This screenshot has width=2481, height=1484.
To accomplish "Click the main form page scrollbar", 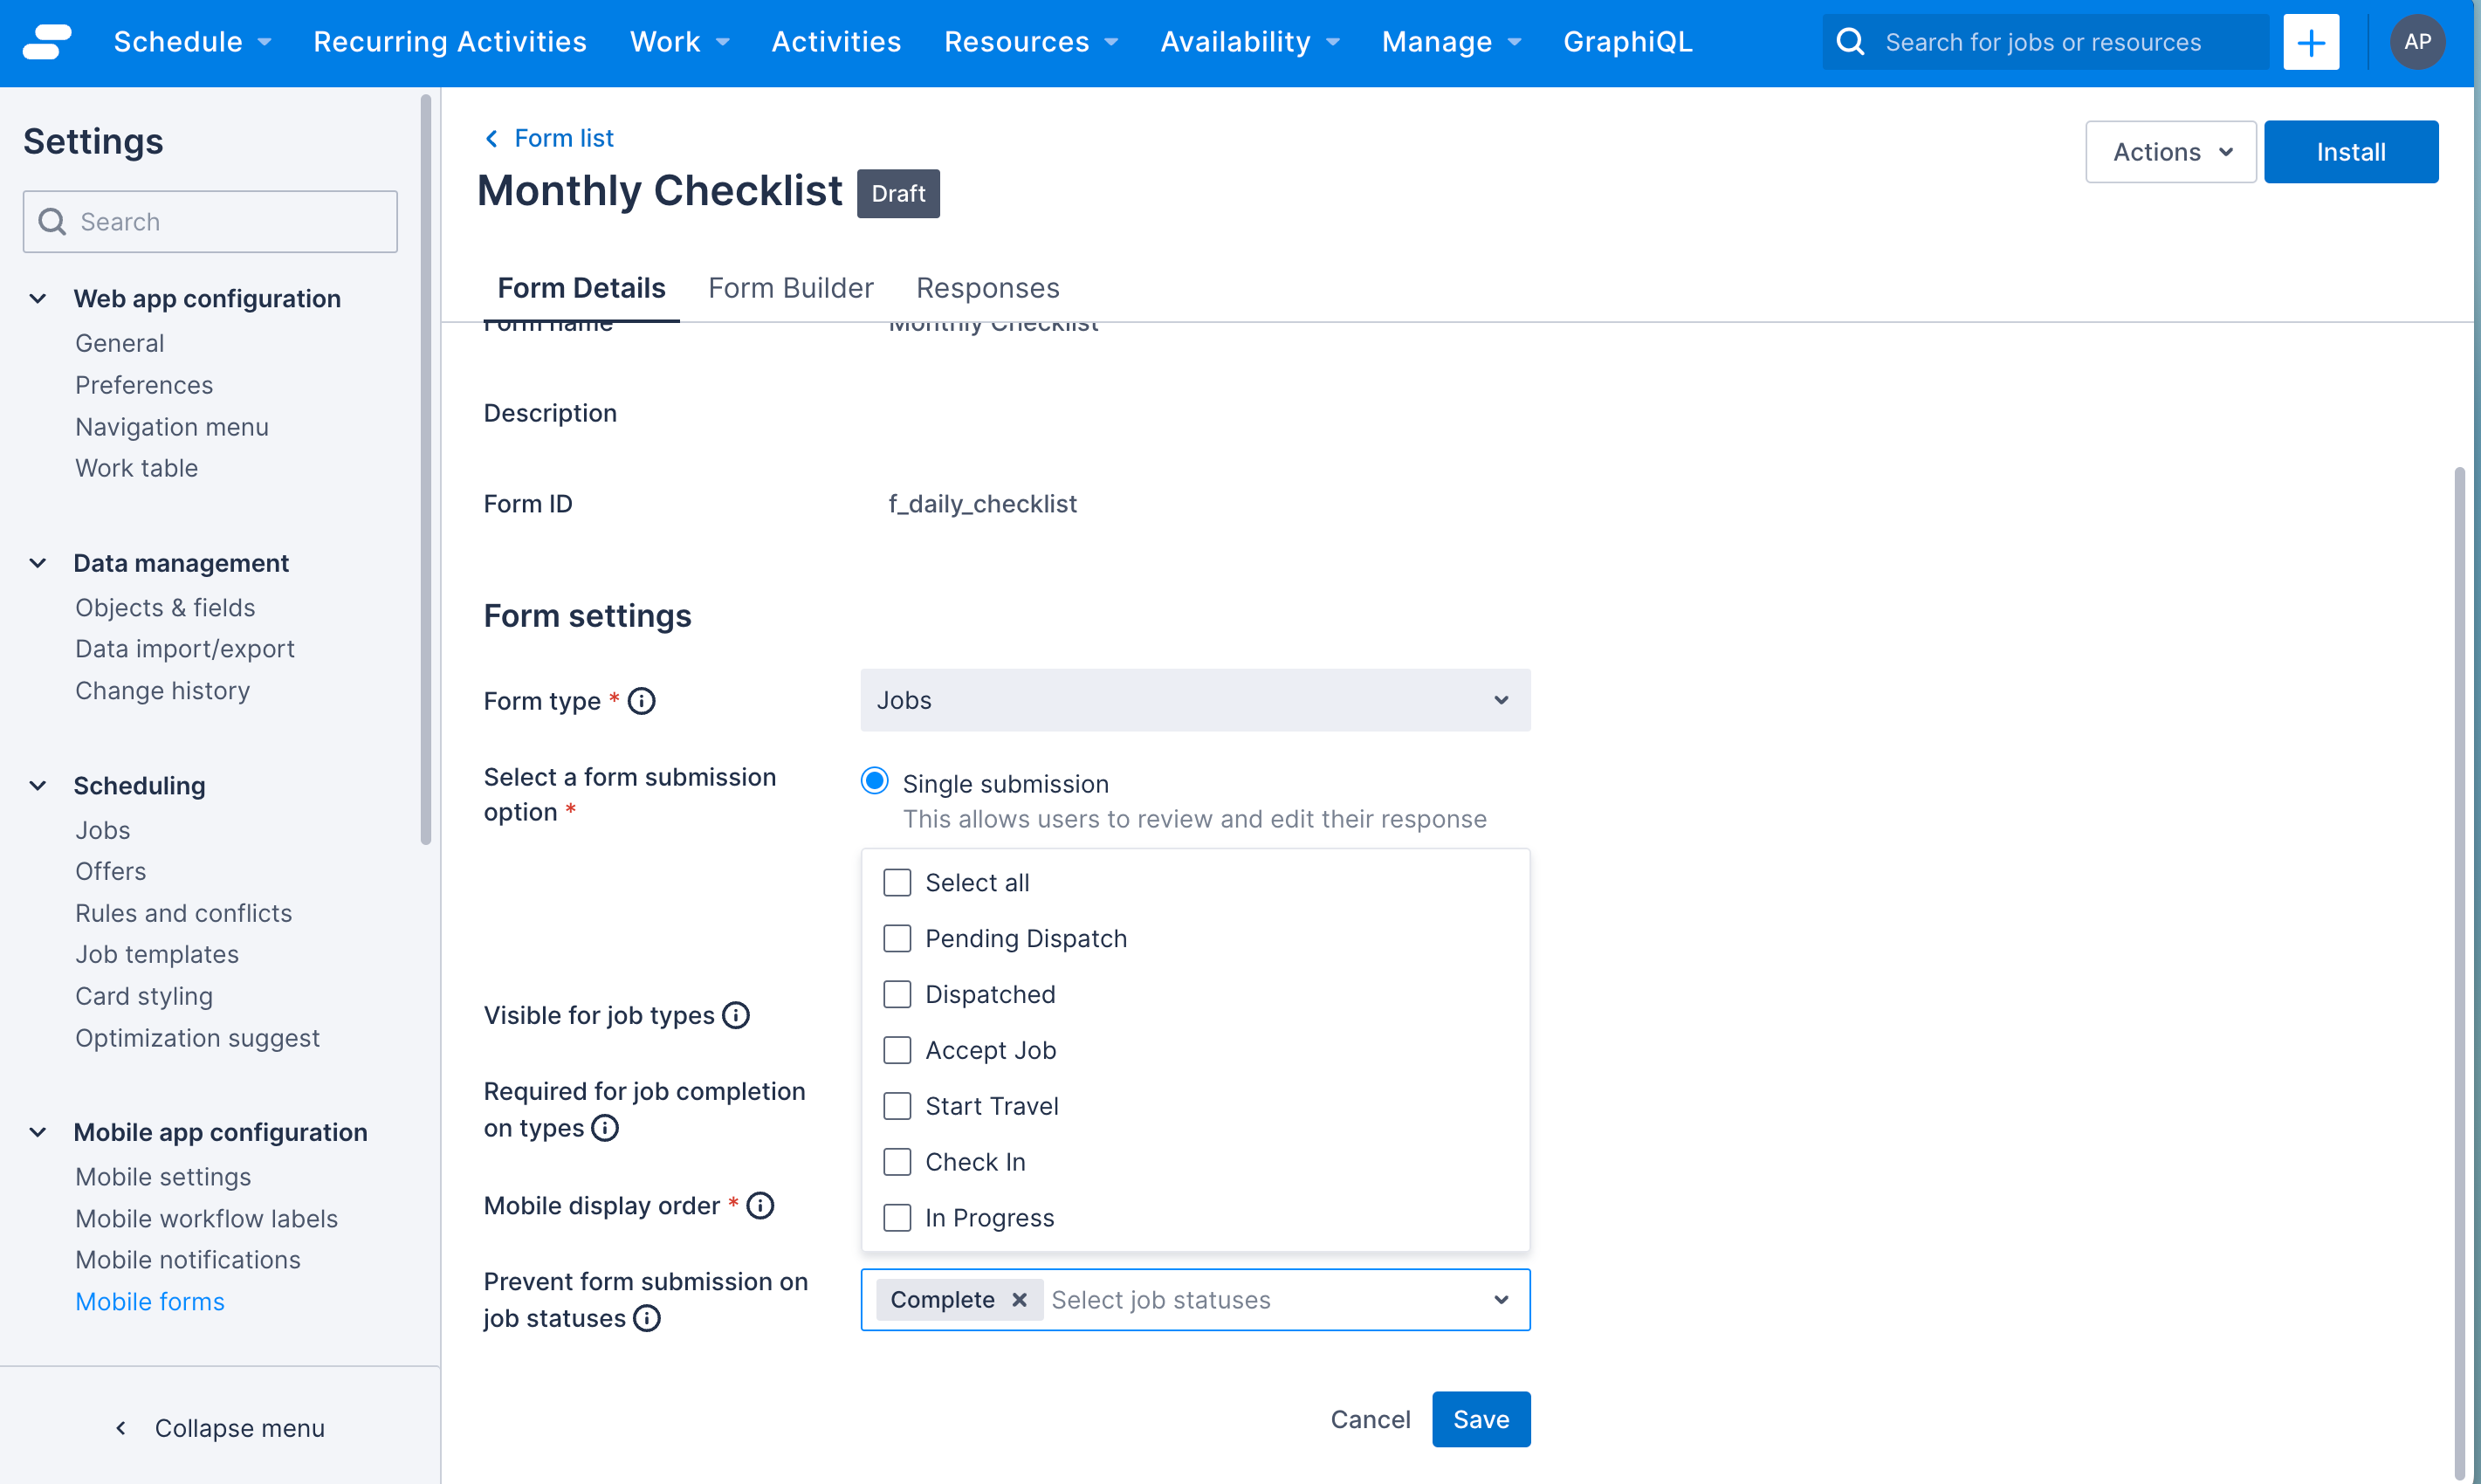I will pyautogui.click(x=2459, y=975).
